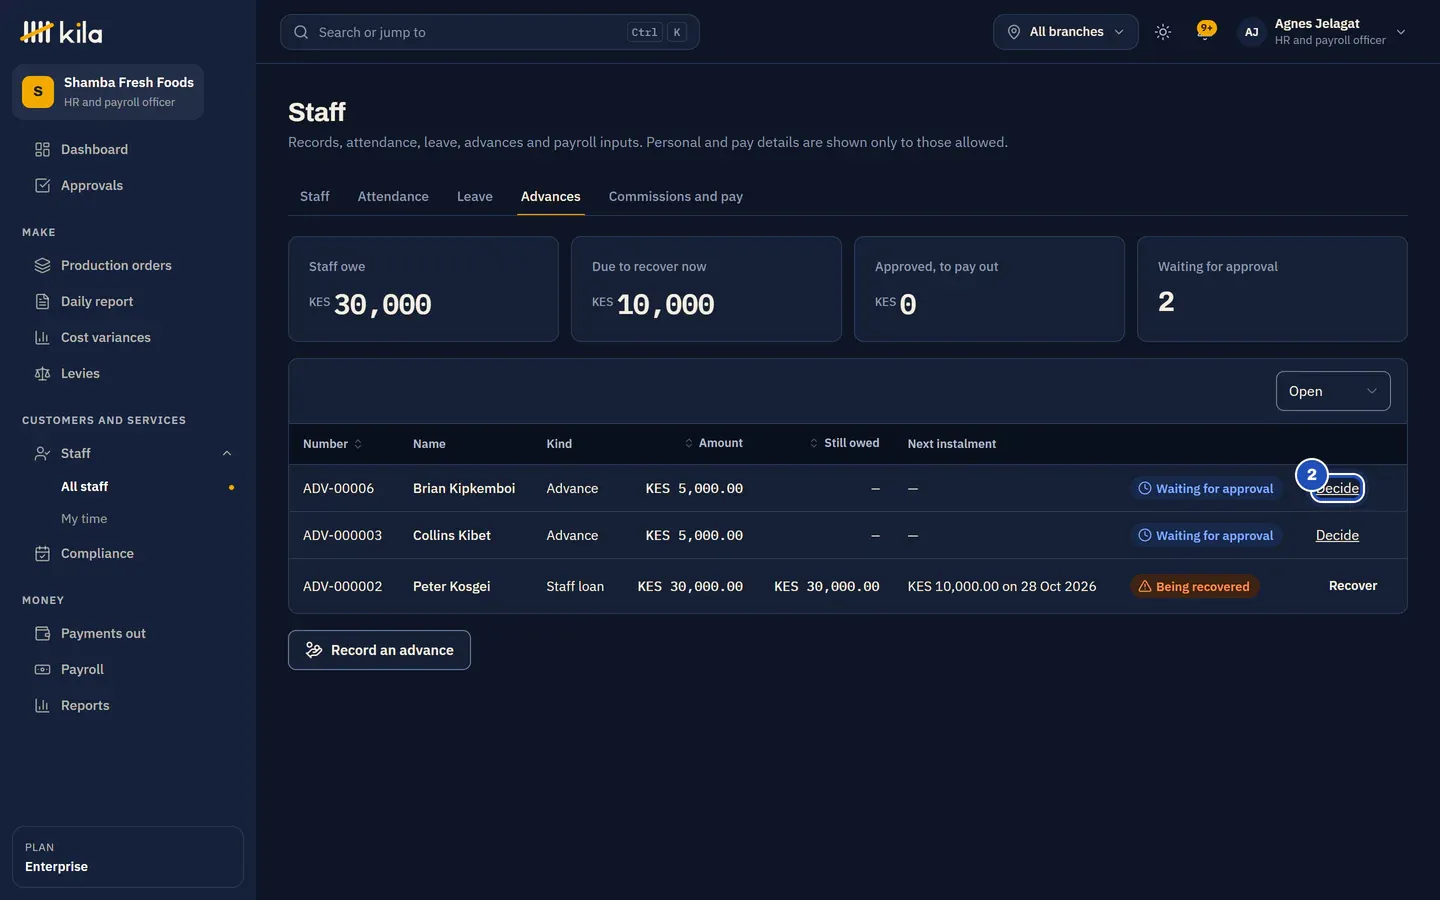Click Decide for Collins Kibet

point(1337,535)
